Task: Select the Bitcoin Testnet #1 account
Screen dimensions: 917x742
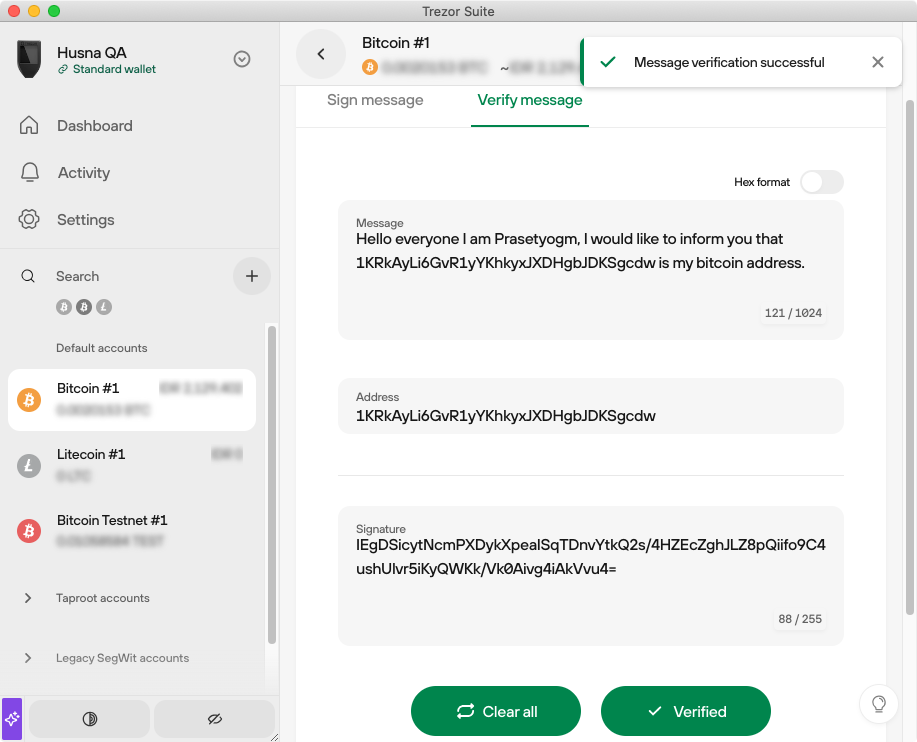Action: pos(132,531)
